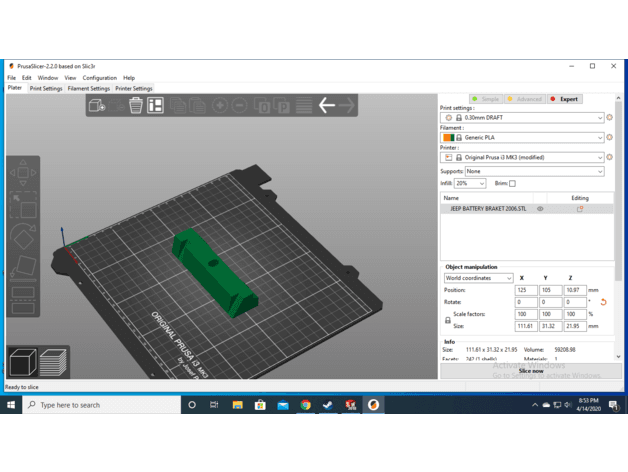Click the Copy toolbar icon
Viewport: 628px width, 472px height.
pyautogui.click(x=177, y=106)
